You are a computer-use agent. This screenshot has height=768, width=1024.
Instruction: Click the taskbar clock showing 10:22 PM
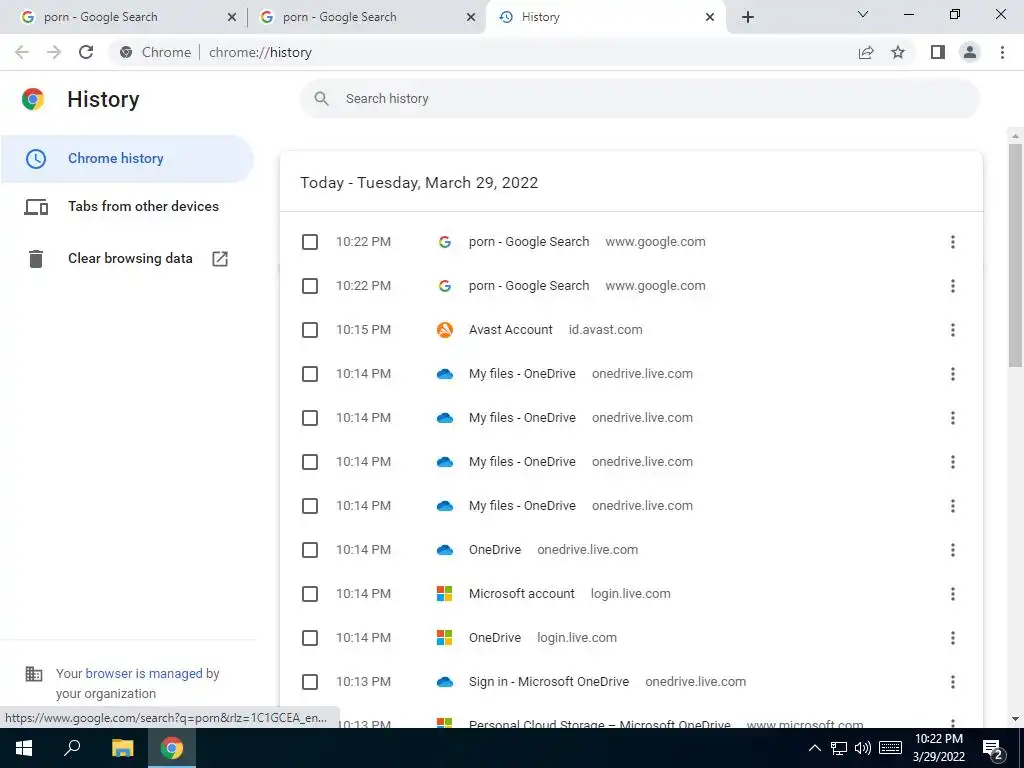pyautogui.click(x=938, y=748)
